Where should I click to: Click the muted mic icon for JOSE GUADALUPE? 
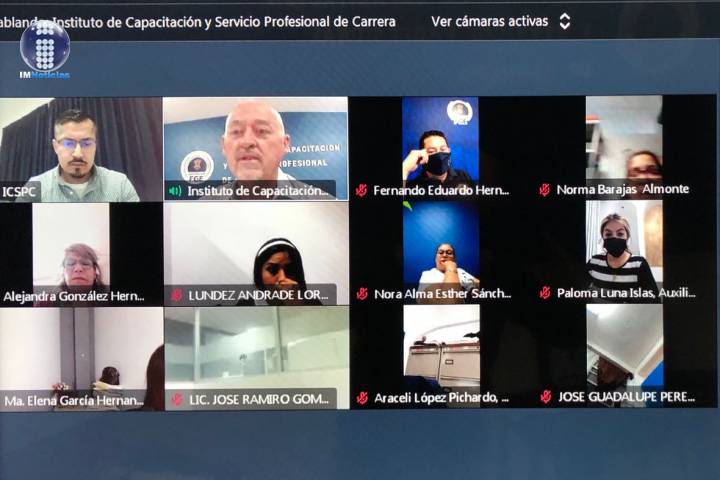[545, 397]
